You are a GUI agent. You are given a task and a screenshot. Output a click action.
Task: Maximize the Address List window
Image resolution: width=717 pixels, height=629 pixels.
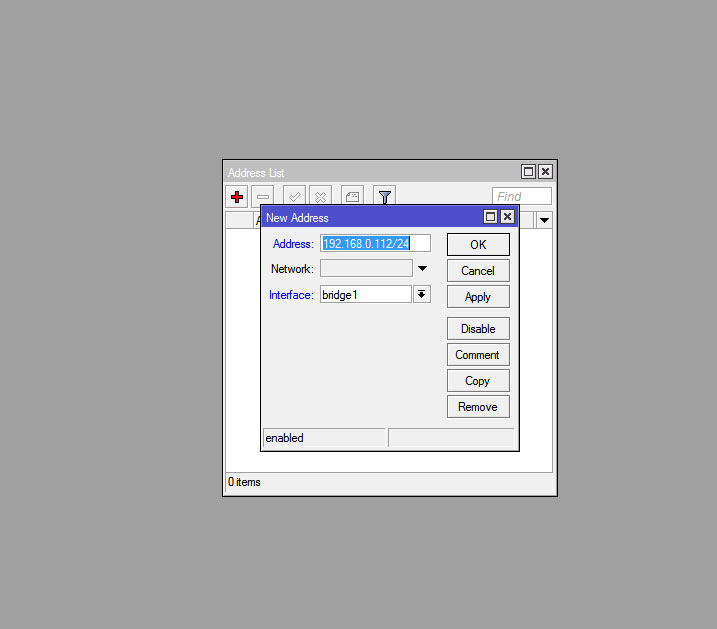tap(529, 172)
